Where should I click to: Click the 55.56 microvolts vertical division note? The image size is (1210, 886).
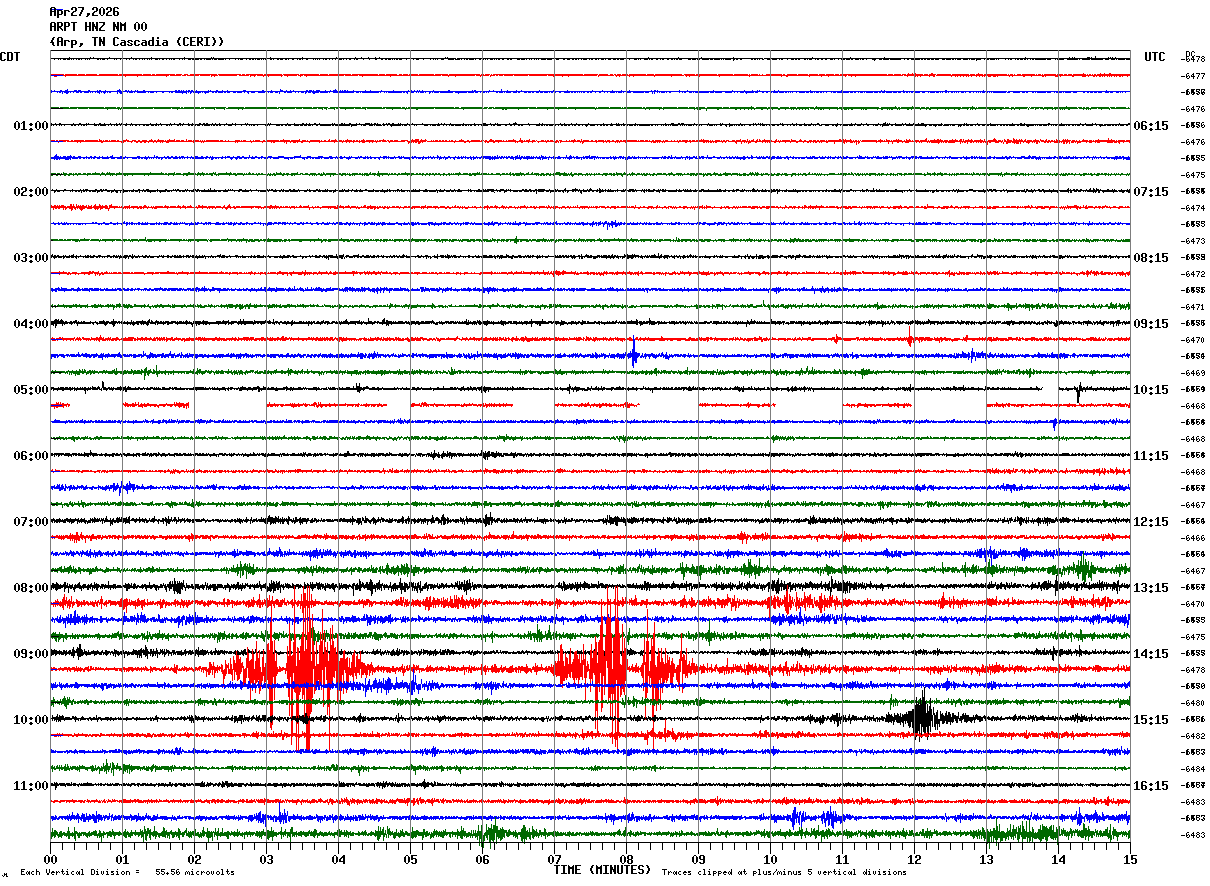tap(128, 873)
